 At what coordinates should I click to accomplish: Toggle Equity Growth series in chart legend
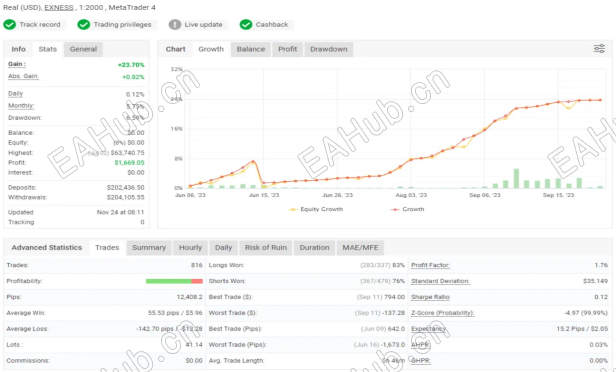tap(316, 209)
